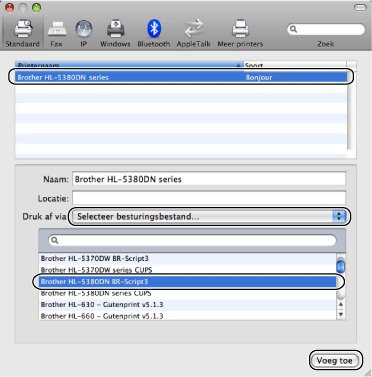This screenshot has height=377, width=372.
Task: Click the Bonjour cell in printer list
Action: (x=259, y=77)
